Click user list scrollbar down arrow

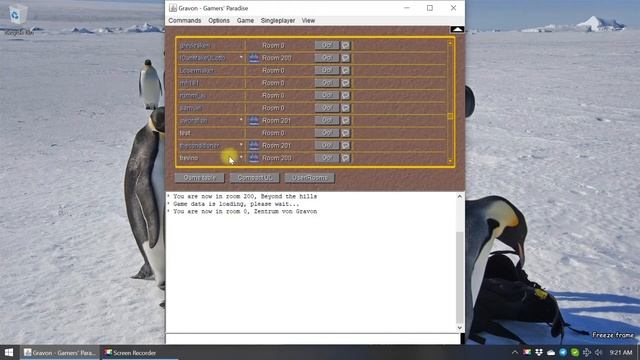450,161
